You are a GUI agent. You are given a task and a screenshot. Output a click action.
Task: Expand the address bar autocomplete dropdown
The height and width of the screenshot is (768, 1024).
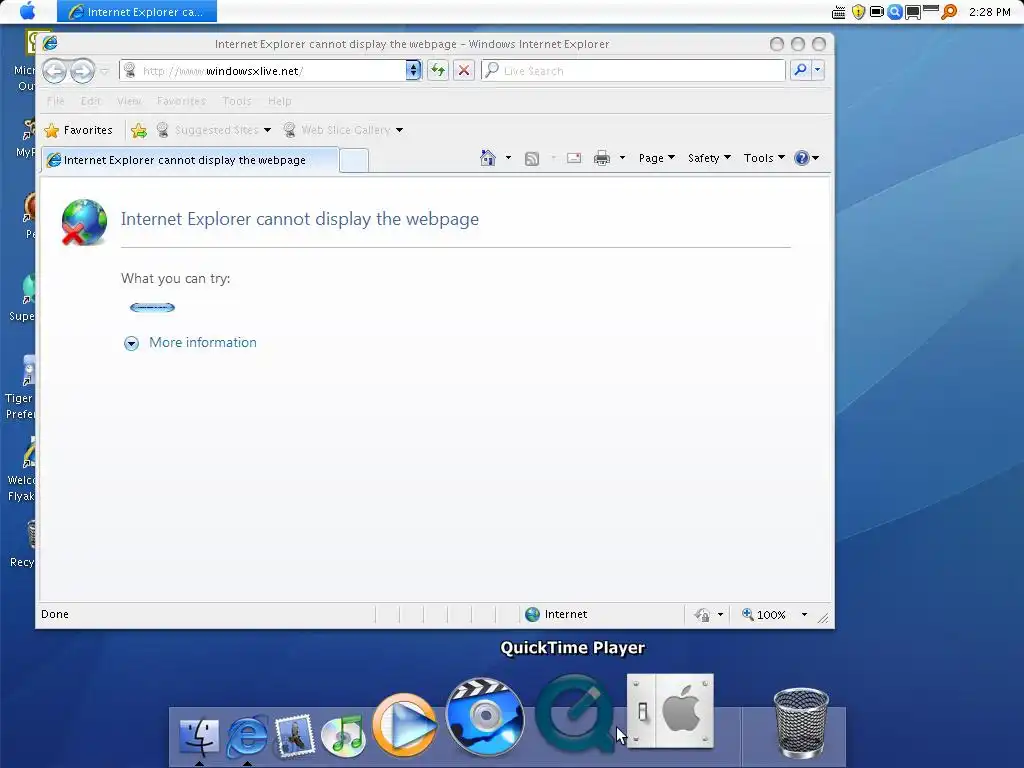(x=413, y=70)
